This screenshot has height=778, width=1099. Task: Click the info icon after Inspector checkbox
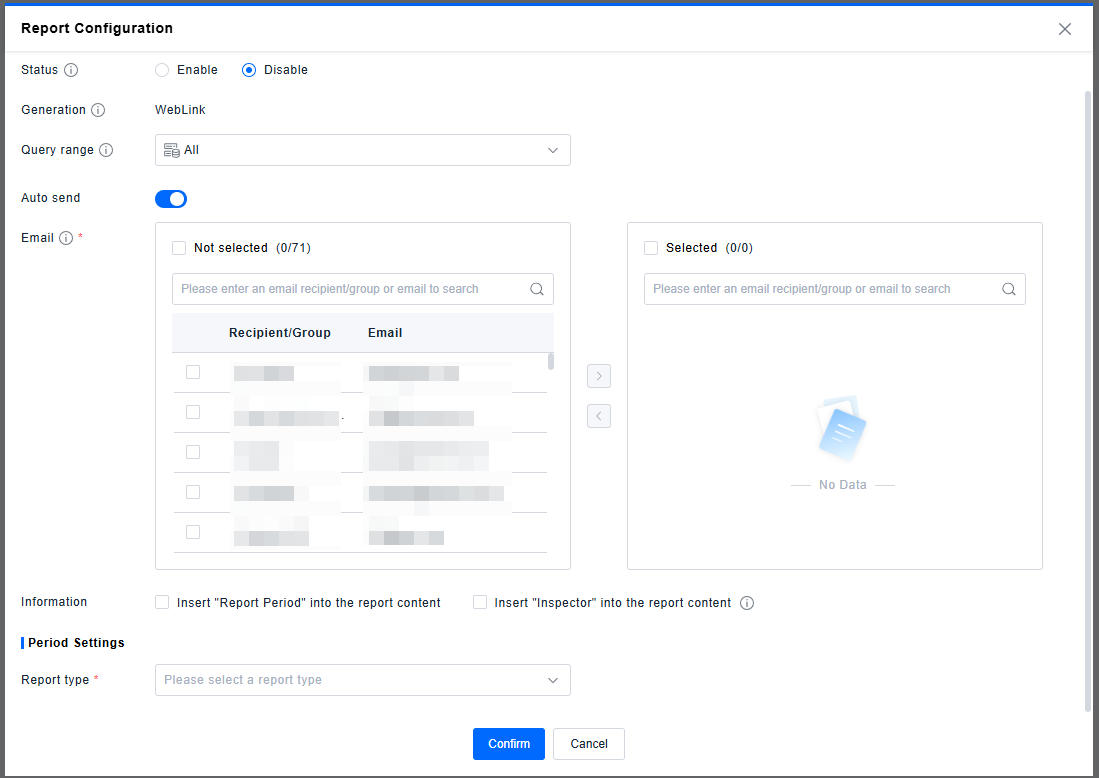pyautogui.click(x=746, y=603)
